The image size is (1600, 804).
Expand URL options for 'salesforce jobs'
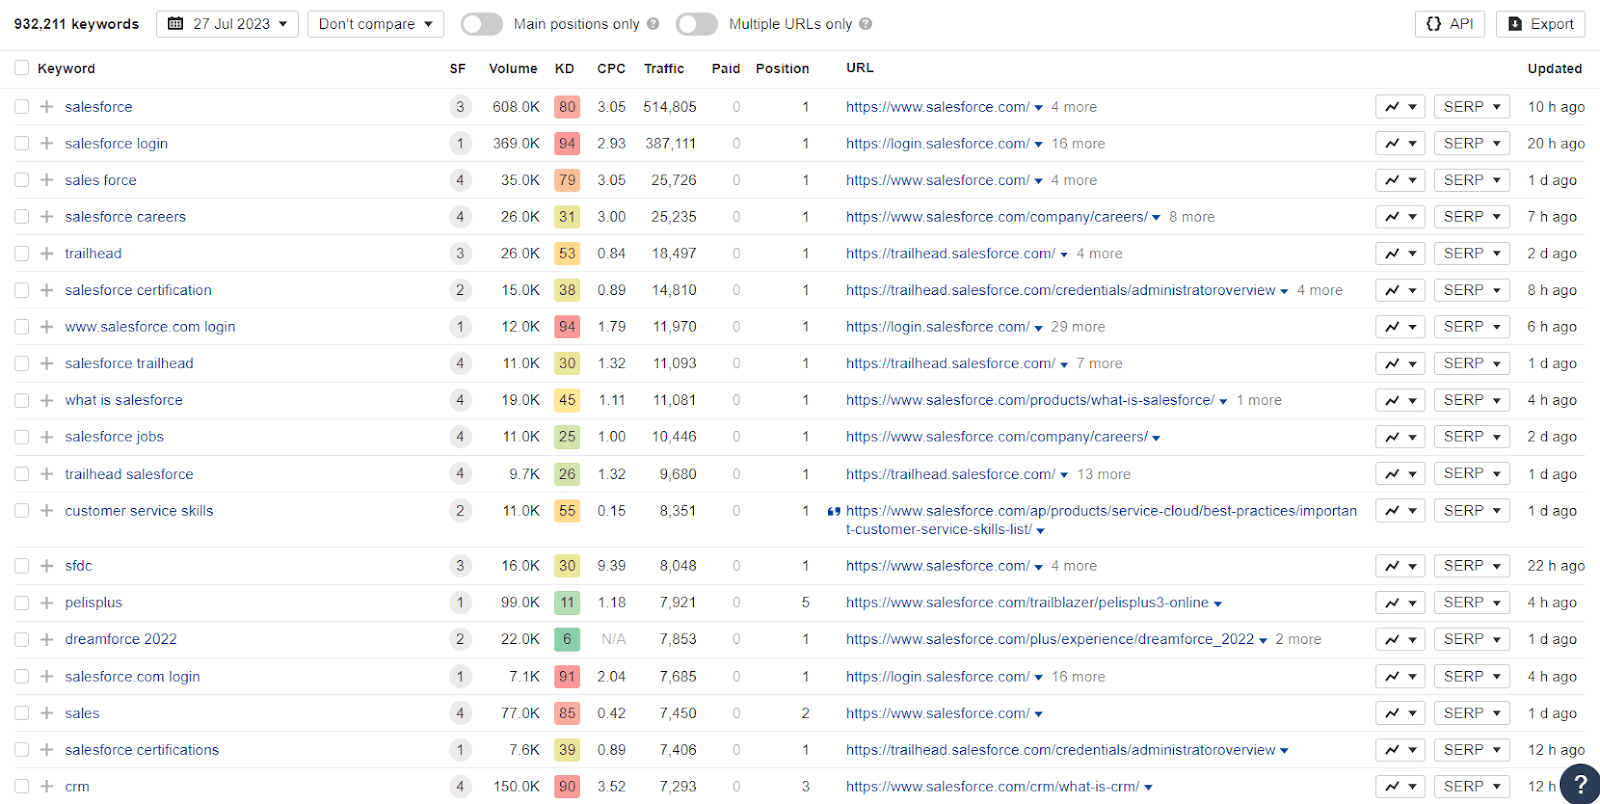tap(1156, 438)
